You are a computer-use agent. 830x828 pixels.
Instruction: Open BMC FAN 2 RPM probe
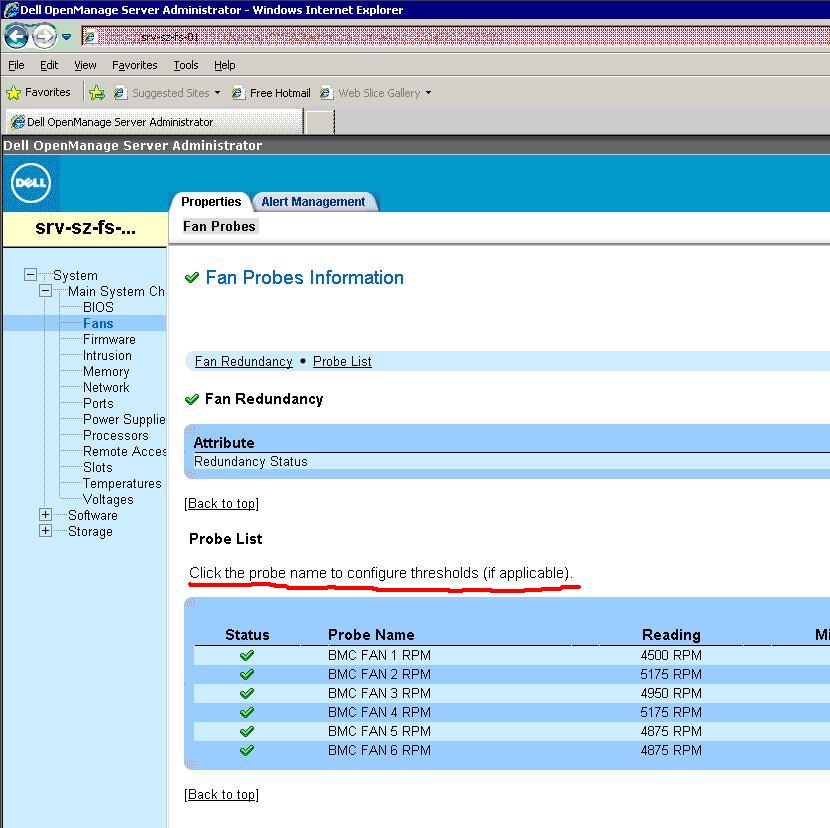[x=379, y=674]
